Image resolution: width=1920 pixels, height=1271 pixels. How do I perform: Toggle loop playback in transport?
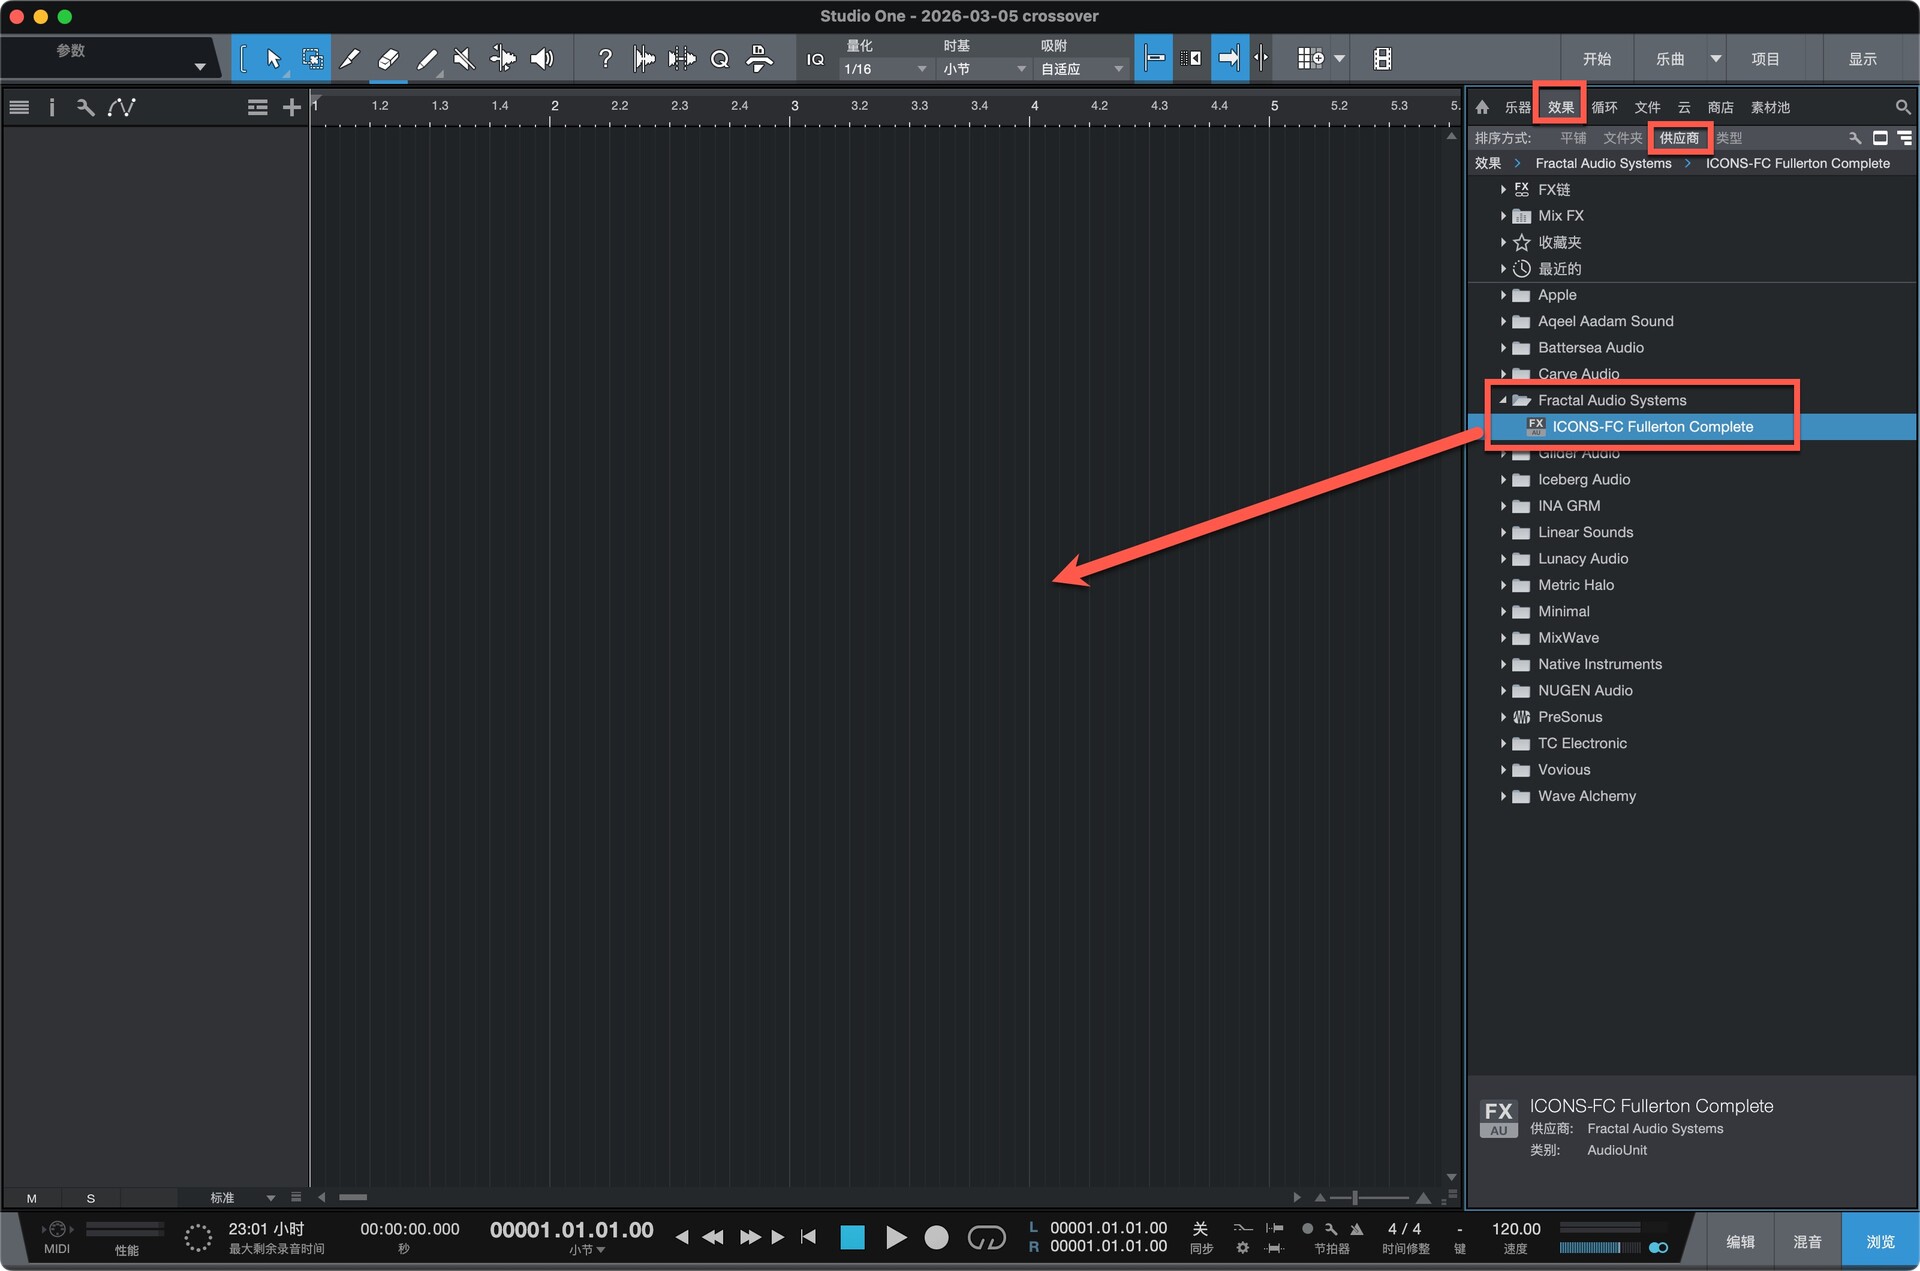pos(986,1238)
